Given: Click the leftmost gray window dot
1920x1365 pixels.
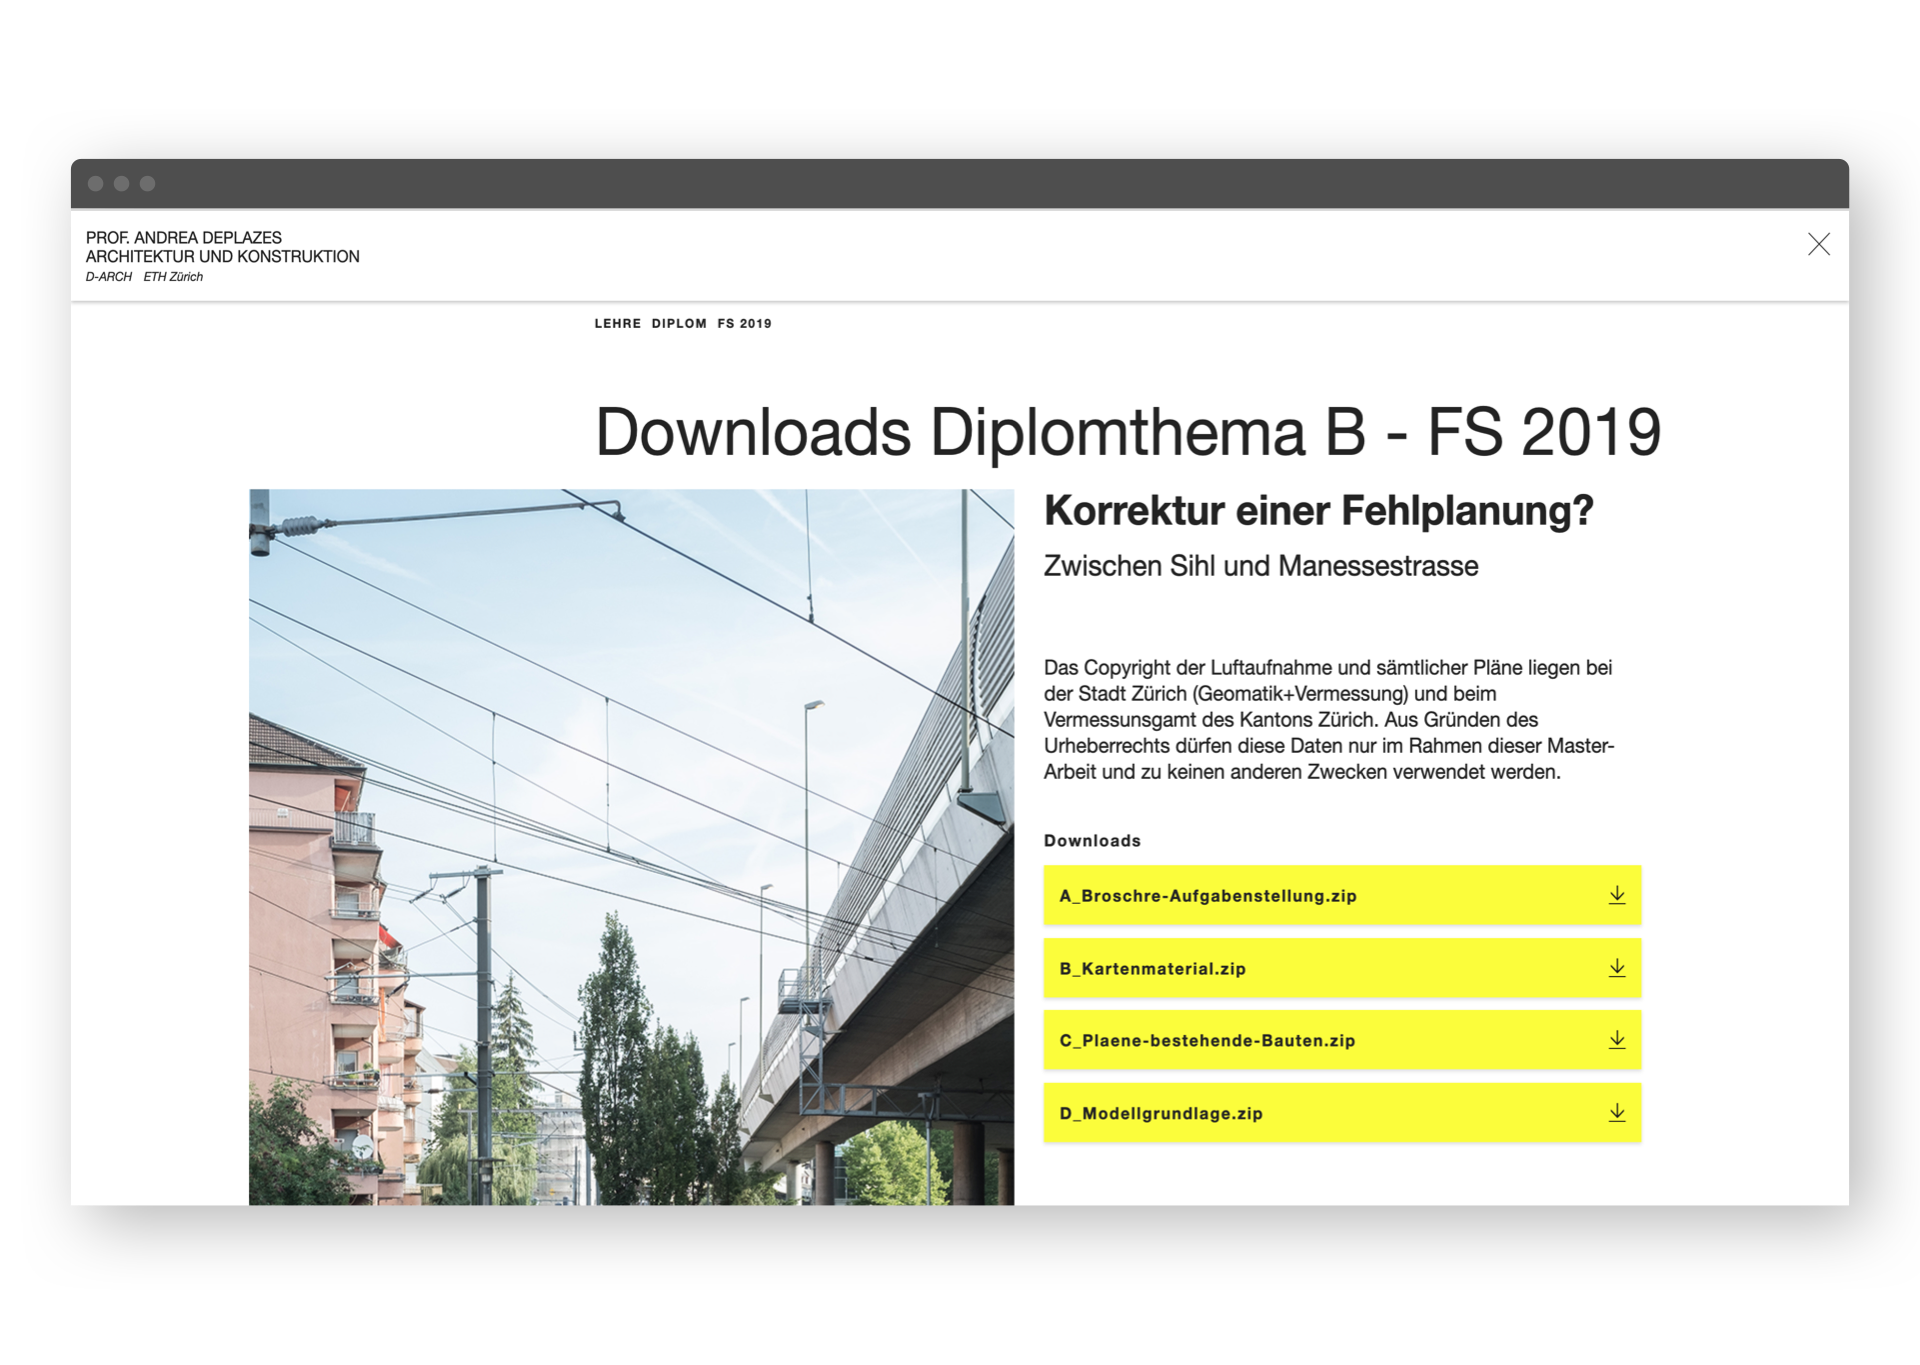Looking at the screenshot, I should coord(96,184).
